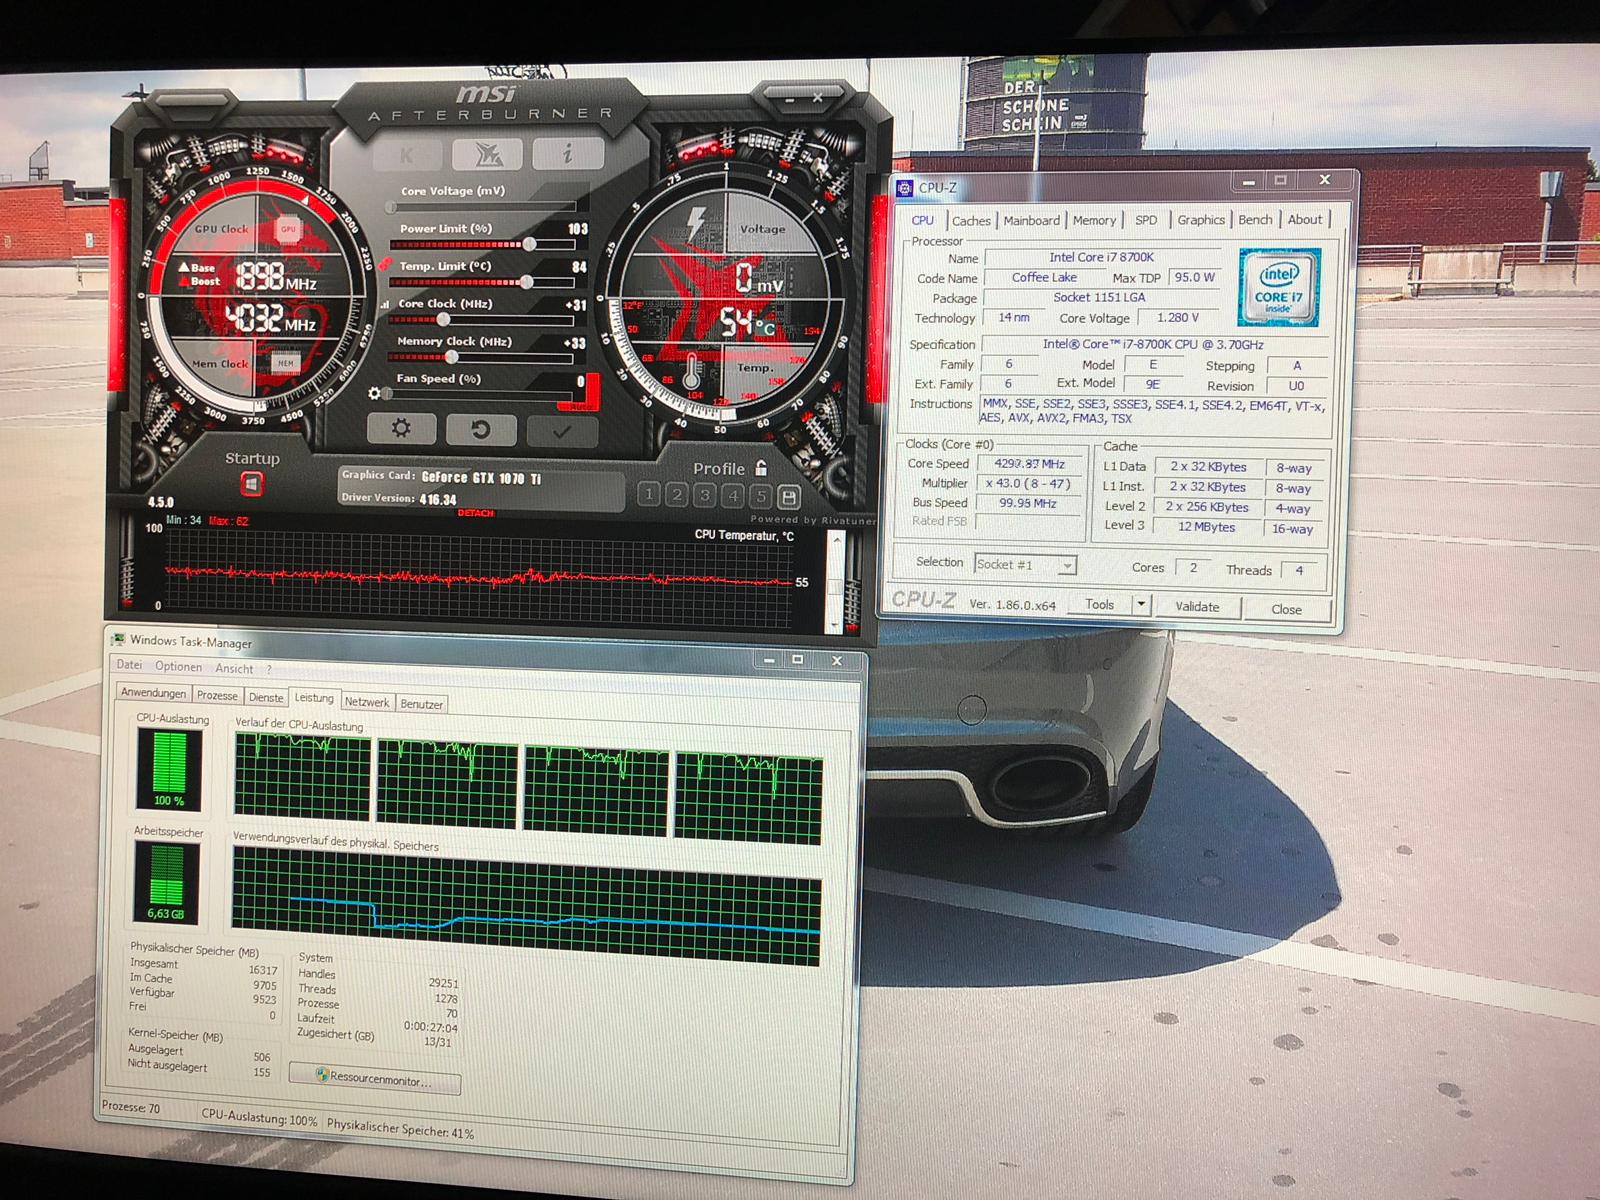Select Afterburner profile slot 5
The image size is (1600, 1200).
click(x=761, y=496)
